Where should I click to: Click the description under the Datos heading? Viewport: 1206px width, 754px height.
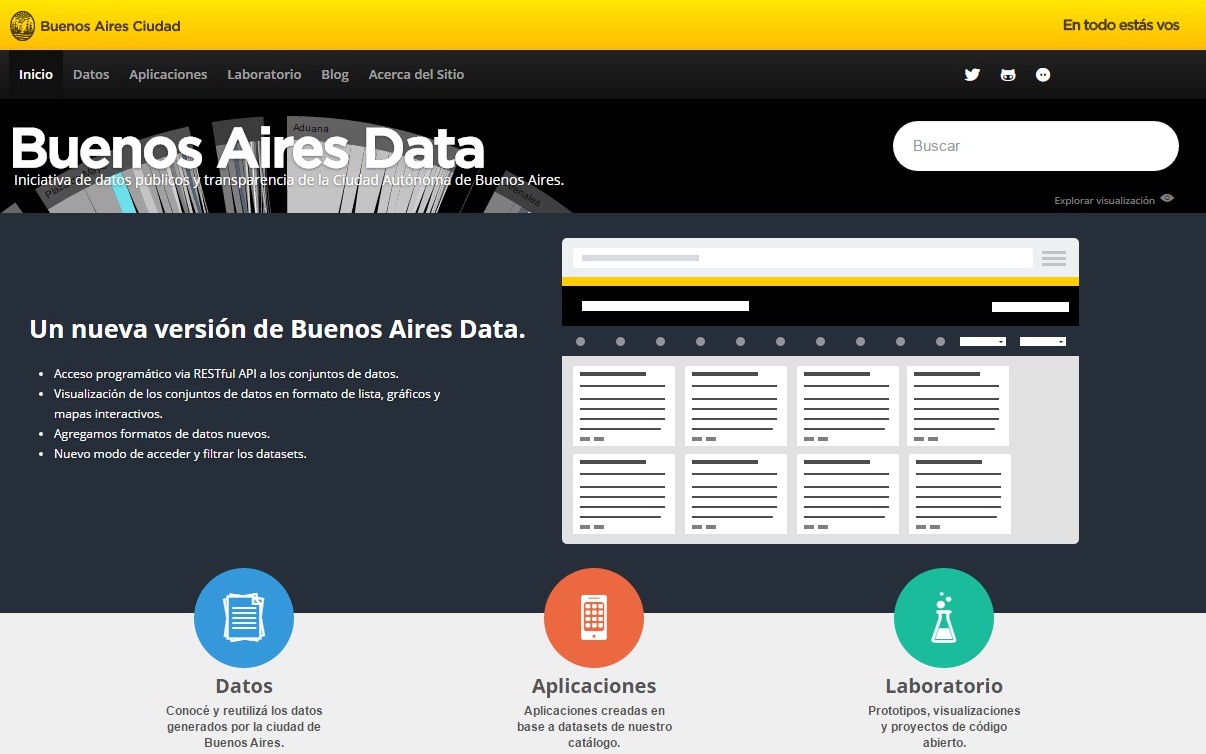point(244,727)
